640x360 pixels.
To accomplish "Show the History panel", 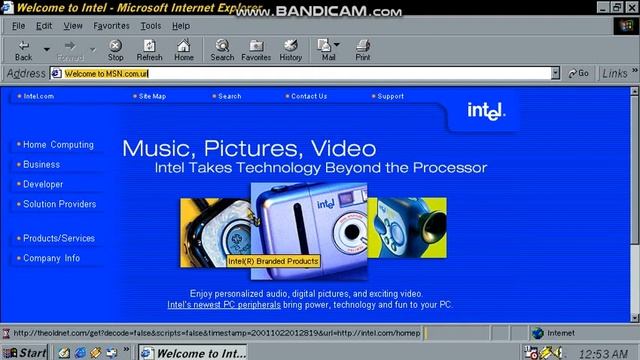I will (291, 51).
